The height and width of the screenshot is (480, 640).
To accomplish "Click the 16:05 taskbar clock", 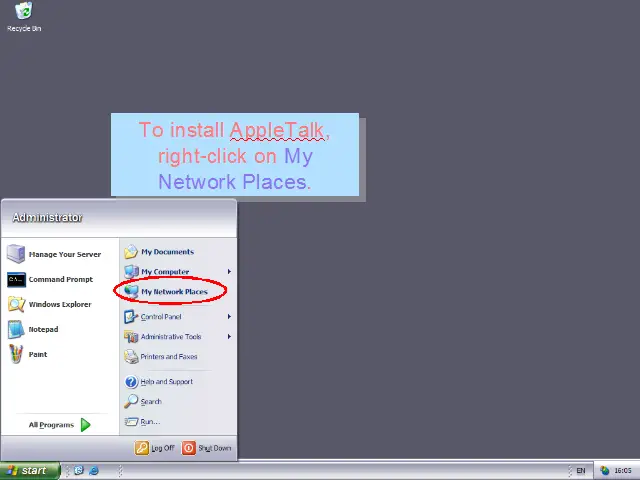I will coord(623,471).
